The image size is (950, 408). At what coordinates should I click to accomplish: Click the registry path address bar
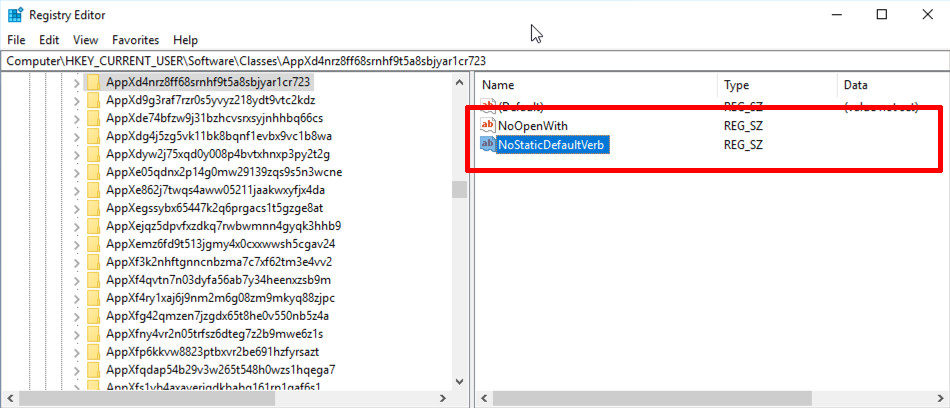[475, 61]
